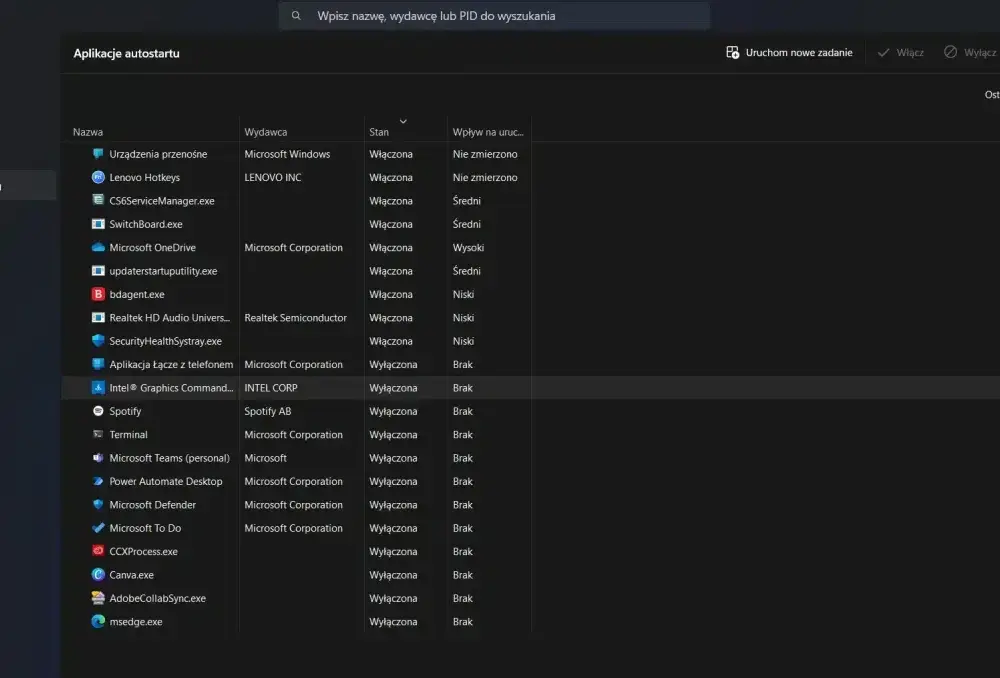Image resolution: width=1000 pixels, height=678 pixels.
Task: Click the CCXProcess.exe icon
Action: click(98, 551)
